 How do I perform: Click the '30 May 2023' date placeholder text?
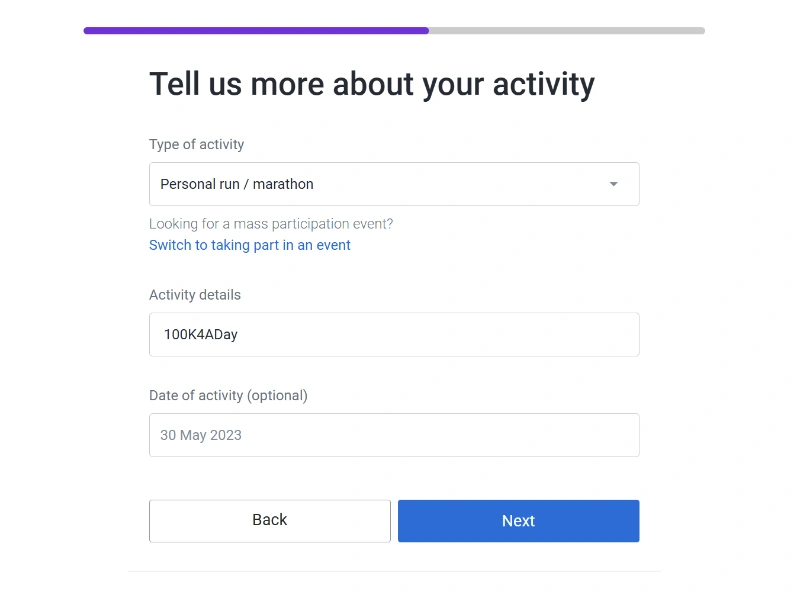pos(201,435)
